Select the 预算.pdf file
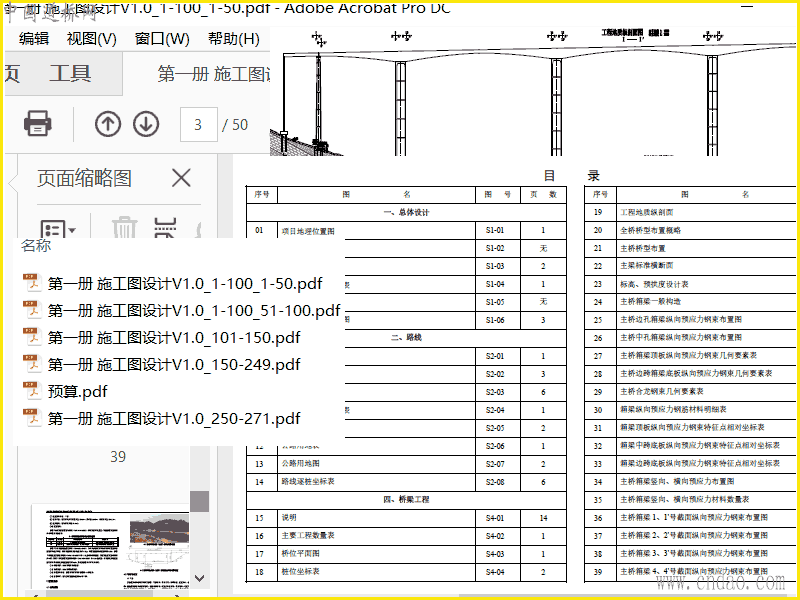Screen dimensions: 800x600 pos(78,391)
